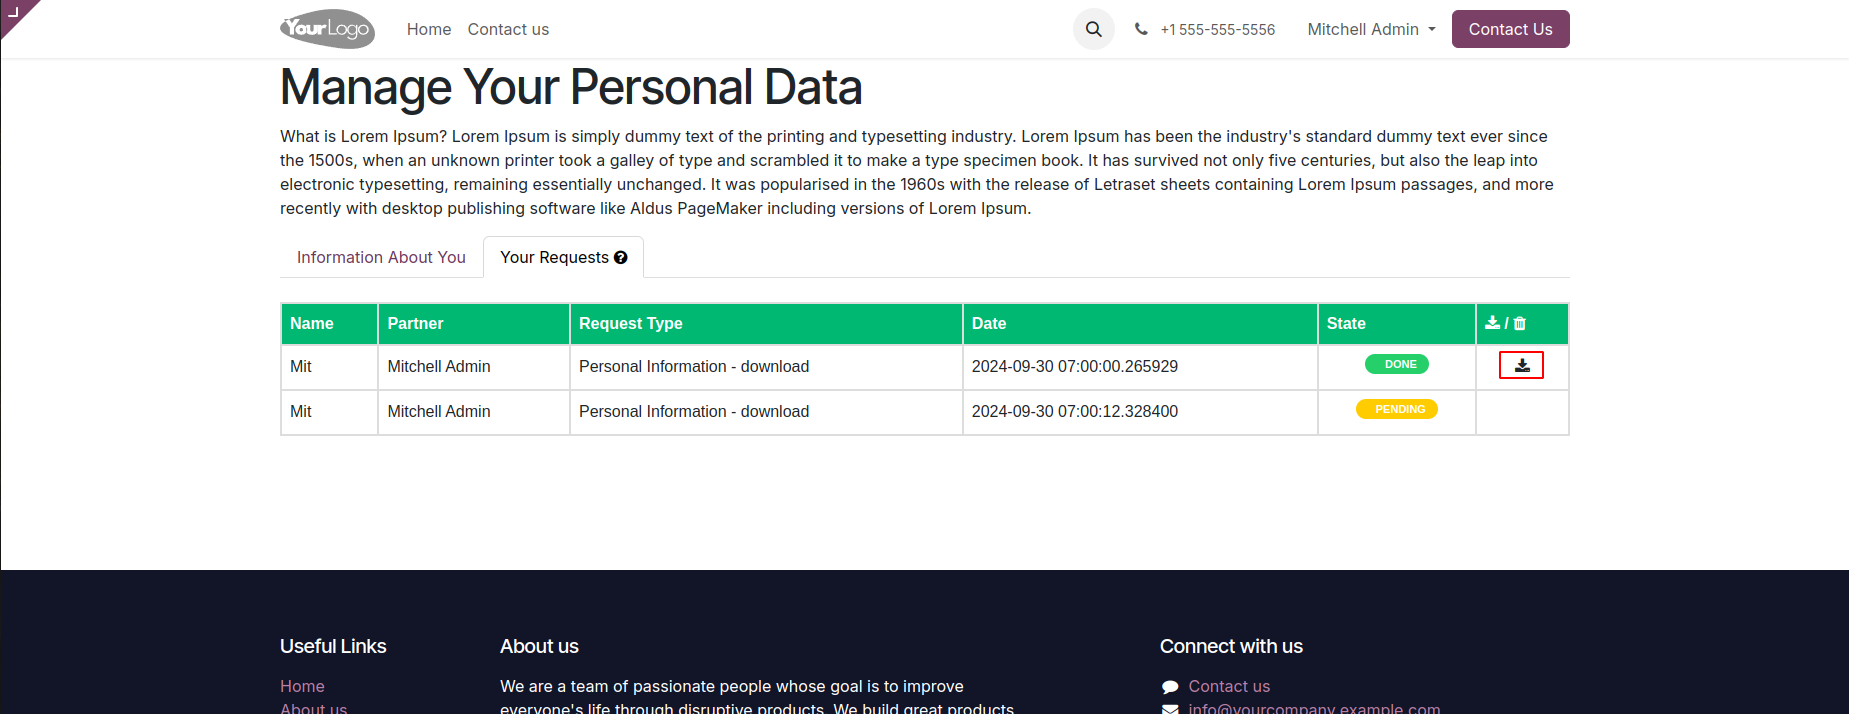Click the yellow PENDING state badge

point(1397,409)
